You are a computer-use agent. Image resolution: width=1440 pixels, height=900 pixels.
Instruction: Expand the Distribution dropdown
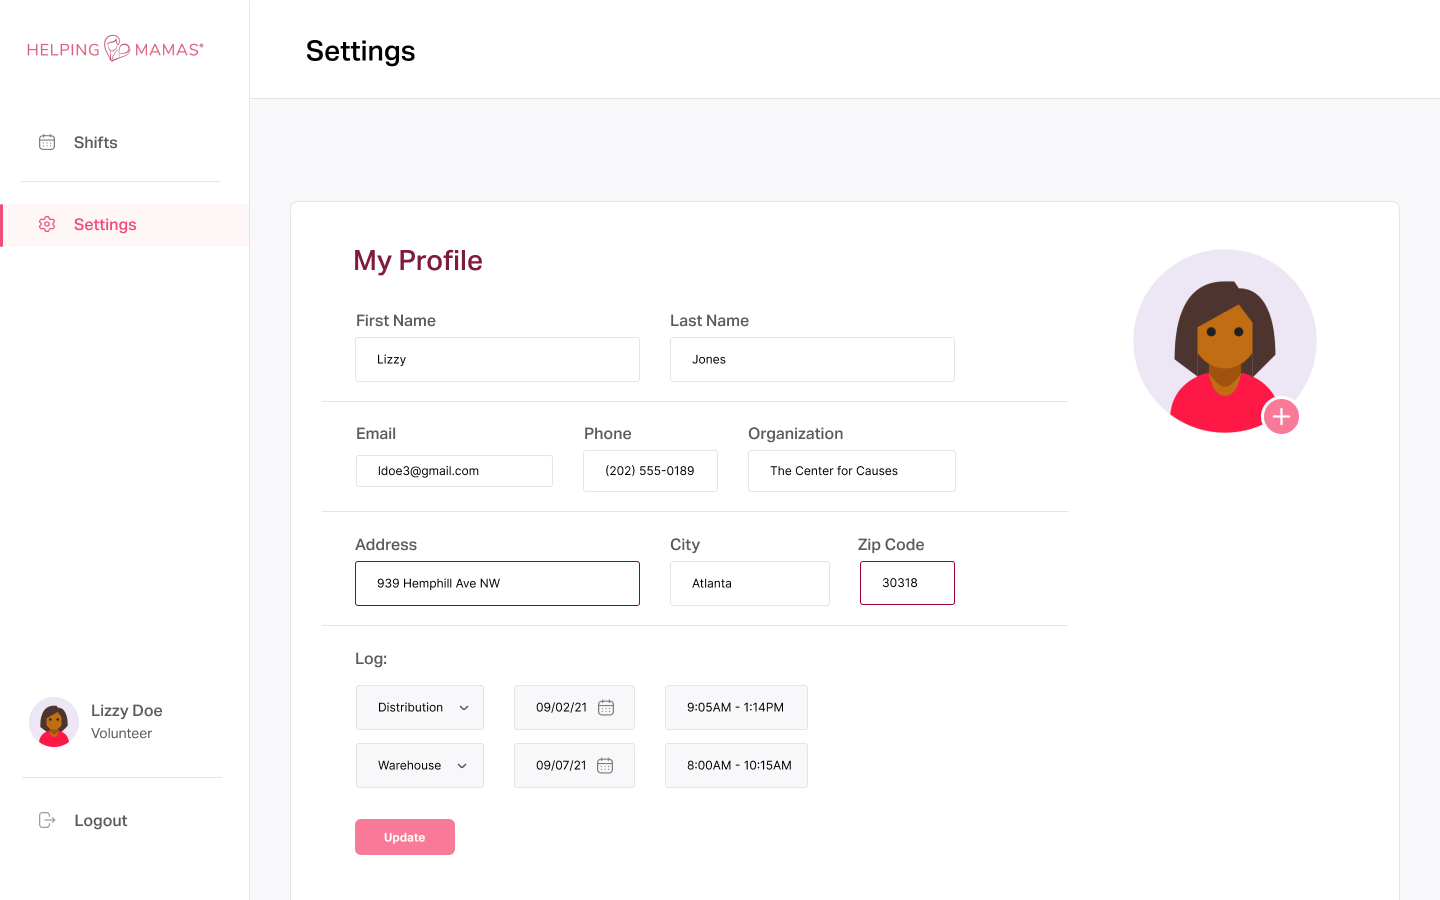pos(420,707)
